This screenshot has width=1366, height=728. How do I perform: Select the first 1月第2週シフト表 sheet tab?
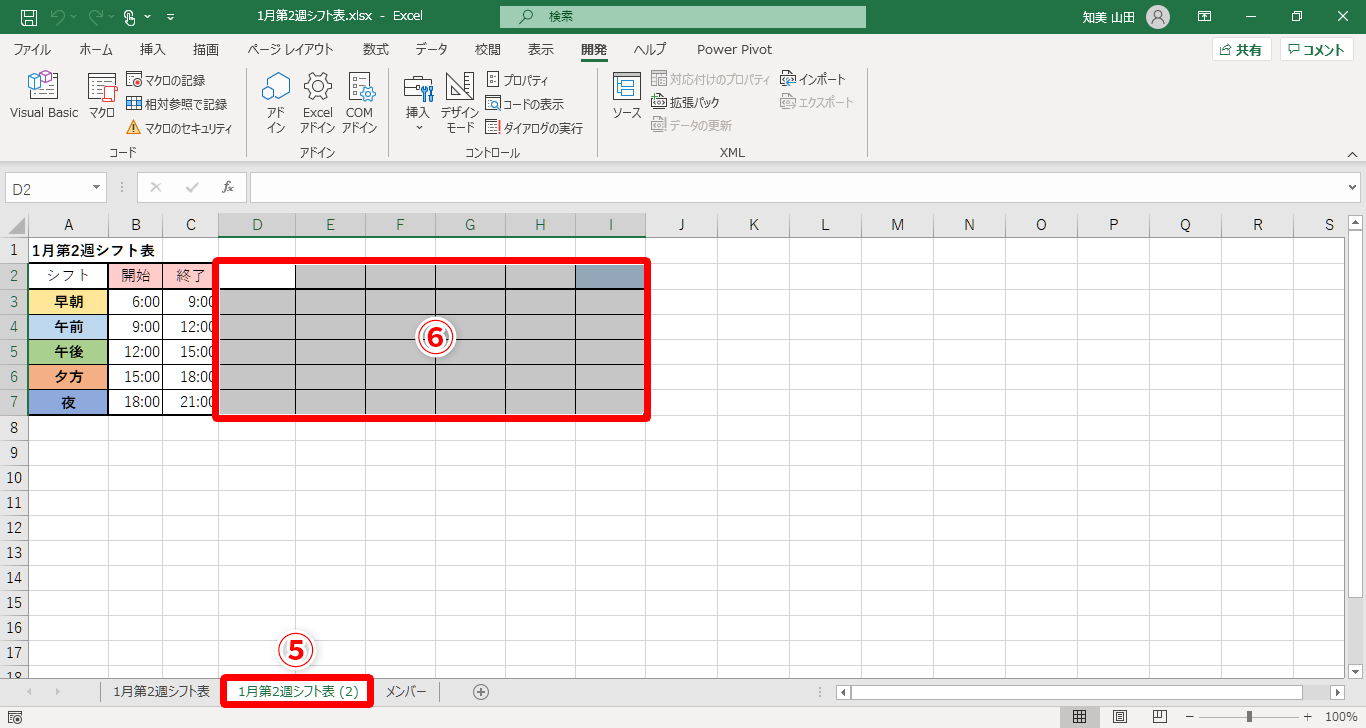pyautogui.click(x=161, y=691)
